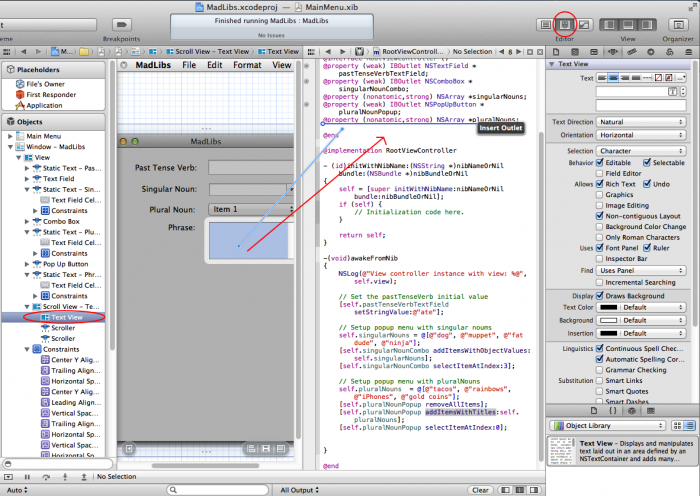This screenshot has width=700, height=496.
Task: Show the Size inspector tab
Action: point(632,52)
